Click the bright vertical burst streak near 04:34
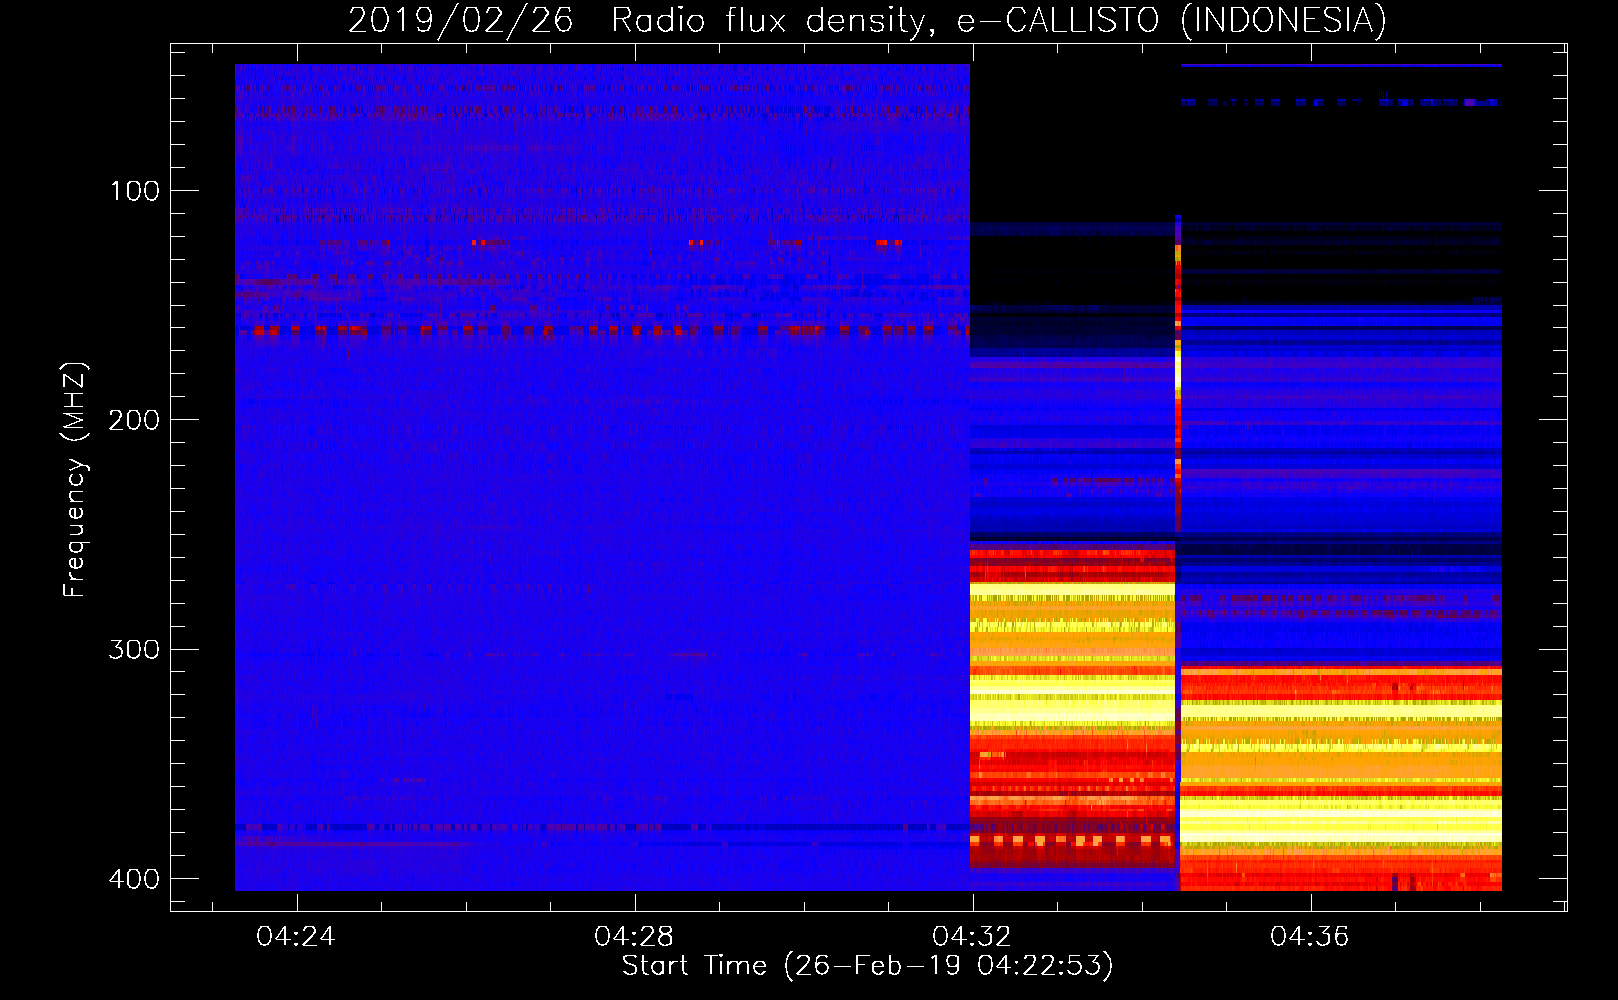This screenshot has width=1618, height=1000. tap(1178, 372)
